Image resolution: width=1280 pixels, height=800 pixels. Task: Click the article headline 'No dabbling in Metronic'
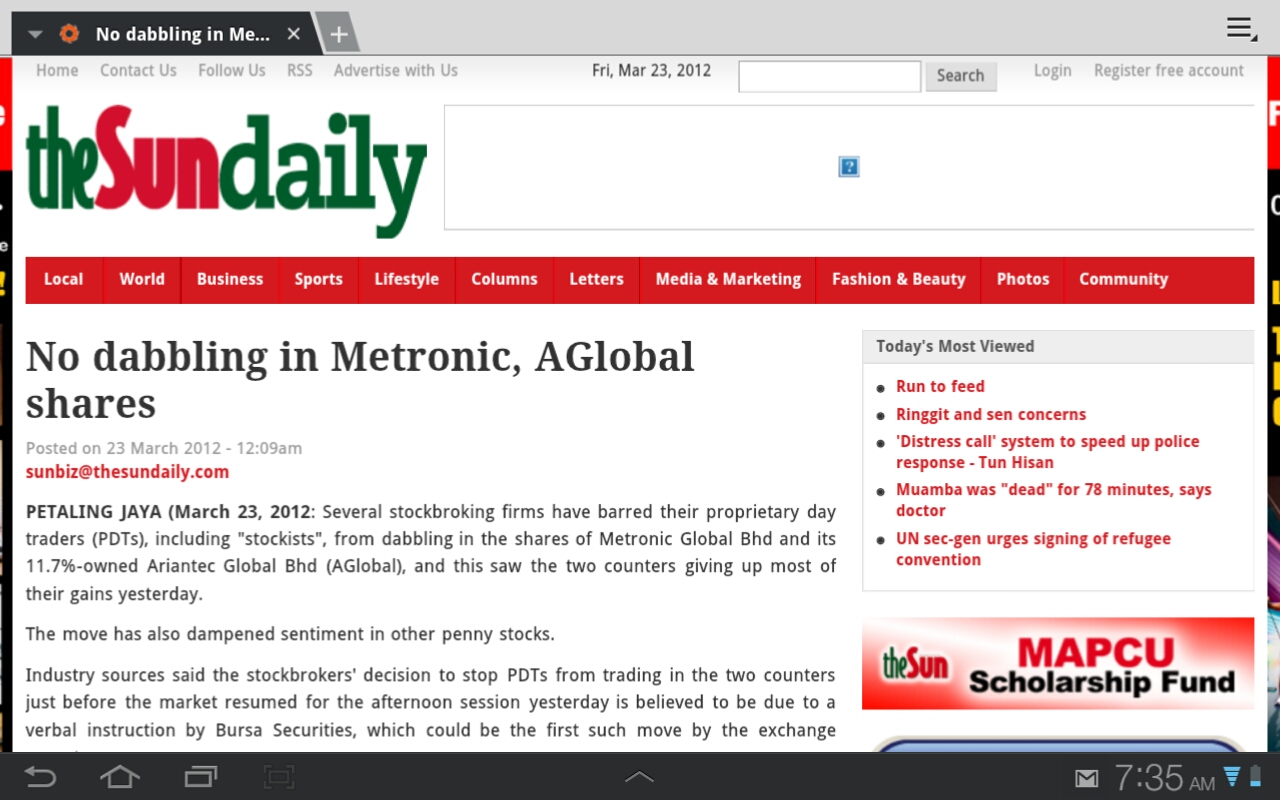coord(360,379)
